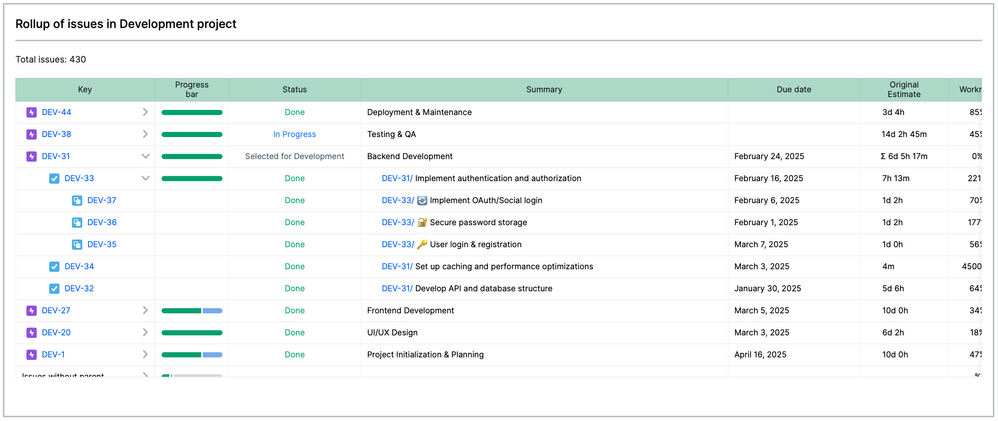Click the progress bar for DEV-1
This screenshot has width=998, height=421.
pyautogui.click(x=192, y=355)
